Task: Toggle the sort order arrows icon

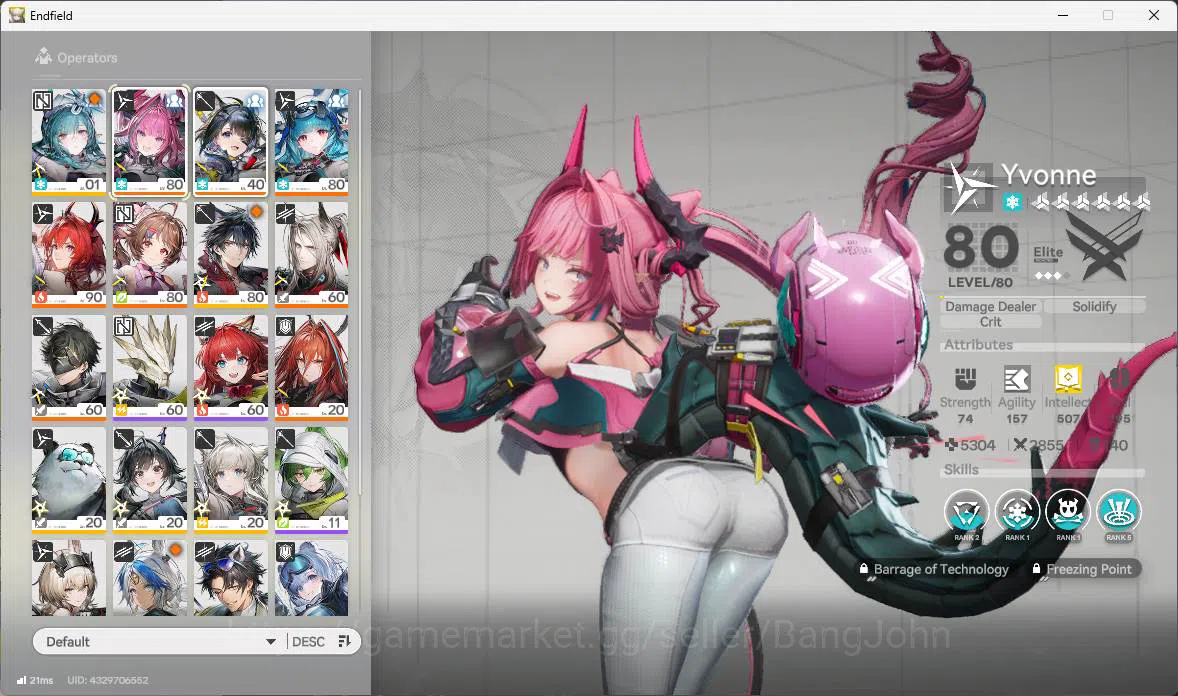Action: (345, 641)
